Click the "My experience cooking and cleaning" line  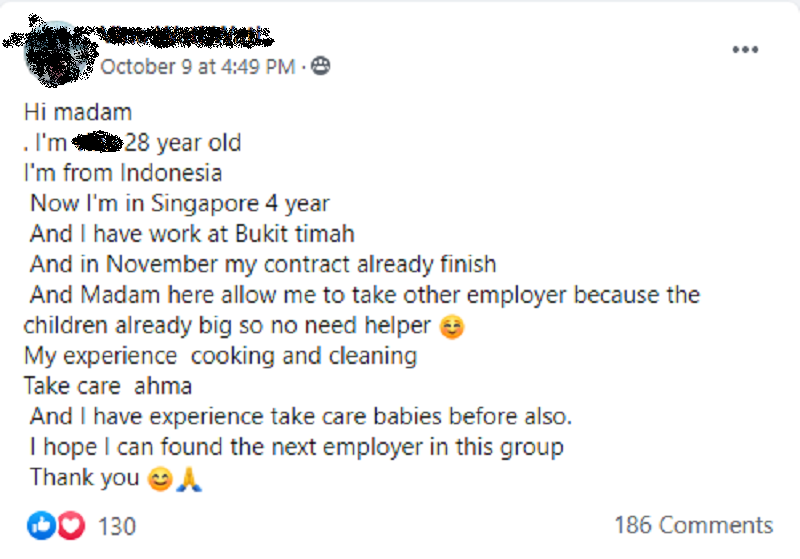click(x=220, y=356)
